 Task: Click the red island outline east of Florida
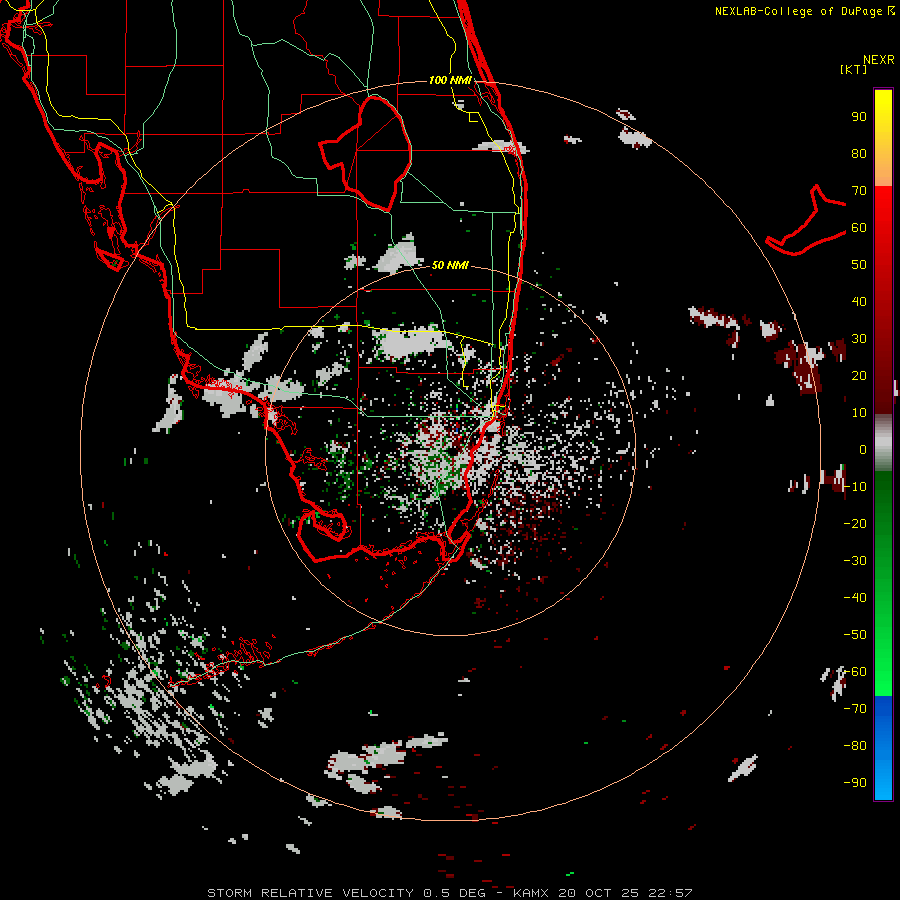pos(806,220)
